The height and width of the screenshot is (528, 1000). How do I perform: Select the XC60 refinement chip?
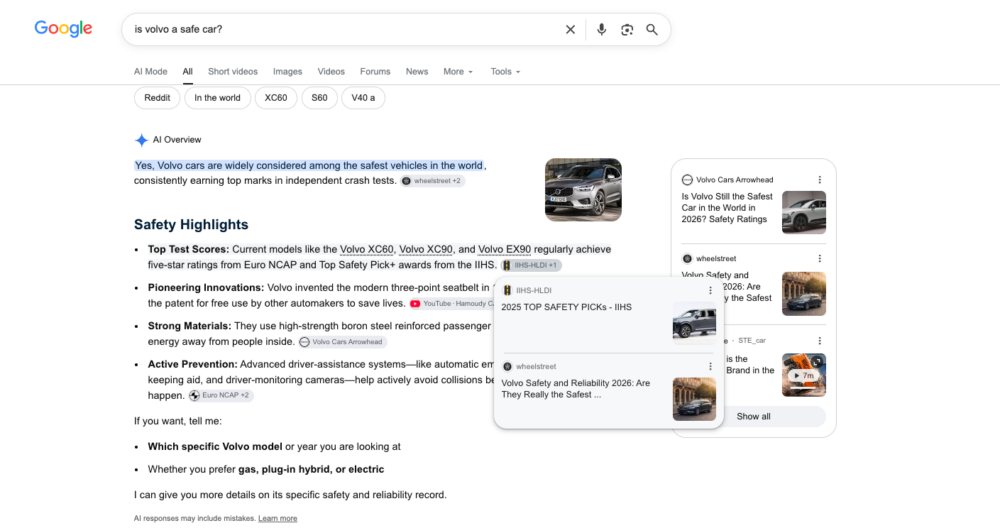point(276,98)
